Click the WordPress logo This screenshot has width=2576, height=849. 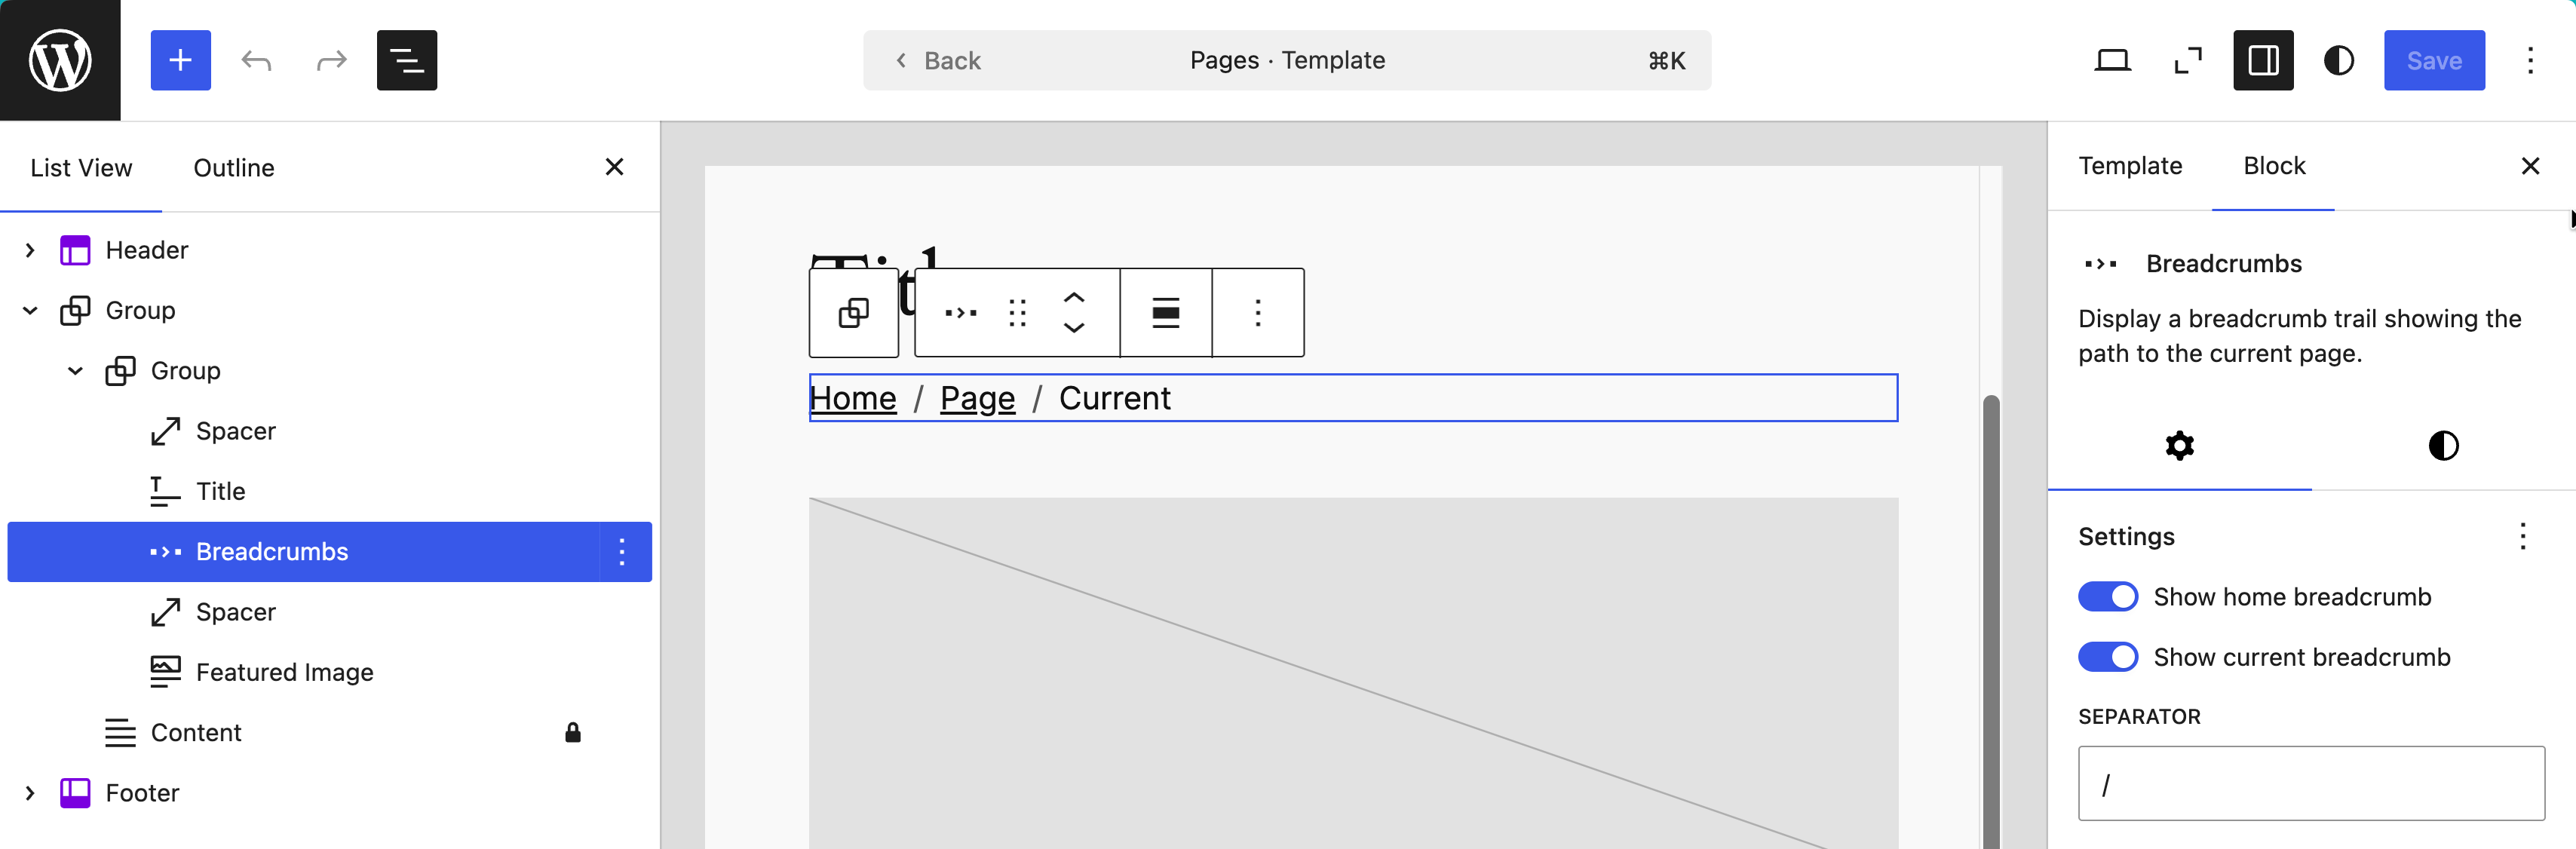60,60
